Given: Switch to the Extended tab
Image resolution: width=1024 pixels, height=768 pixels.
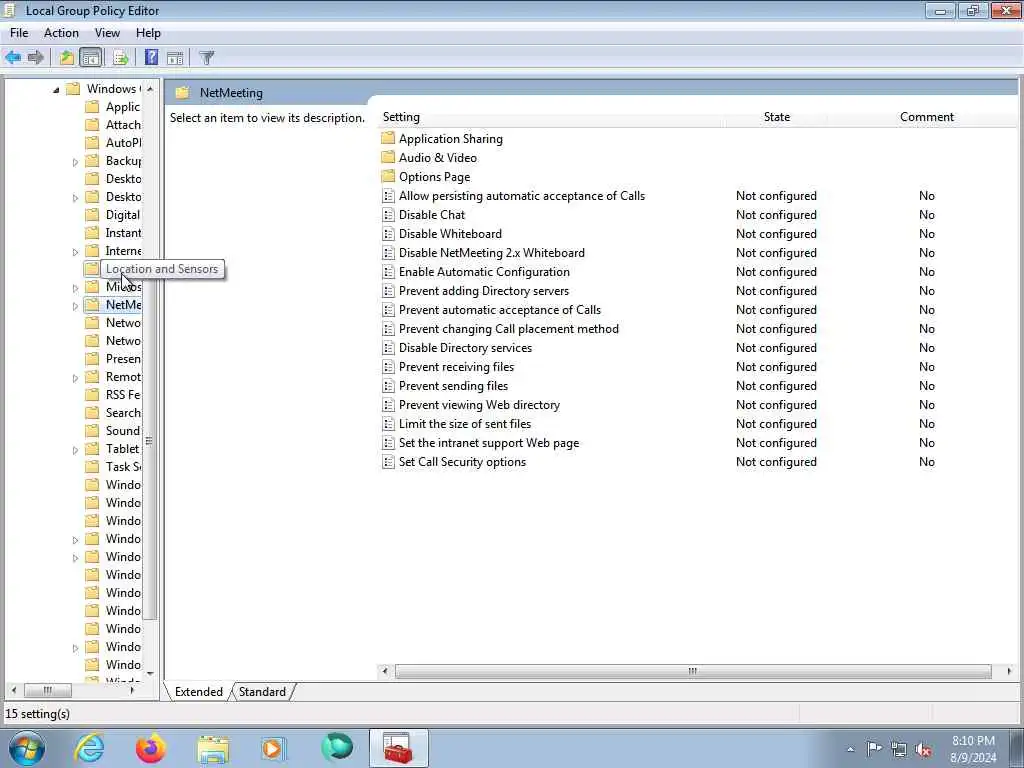Looking at the screenshot, I should pos(199,692).
